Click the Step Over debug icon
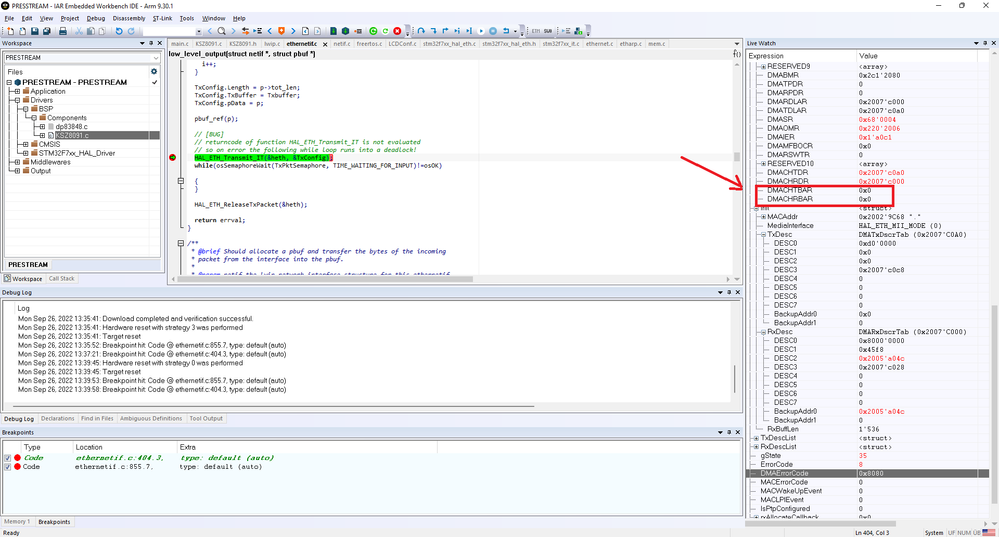This screenshot has width=999, height=537. (x=421, y=31)
